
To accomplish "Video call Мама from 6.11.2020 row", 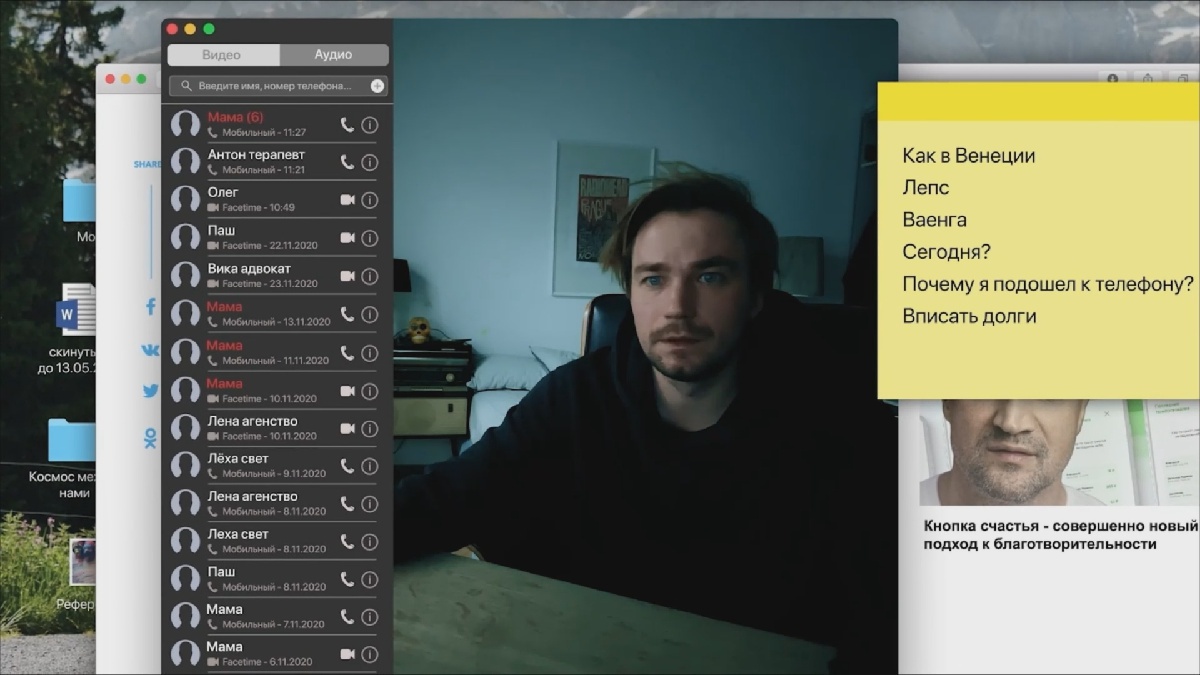I will (x=347, y=654).
